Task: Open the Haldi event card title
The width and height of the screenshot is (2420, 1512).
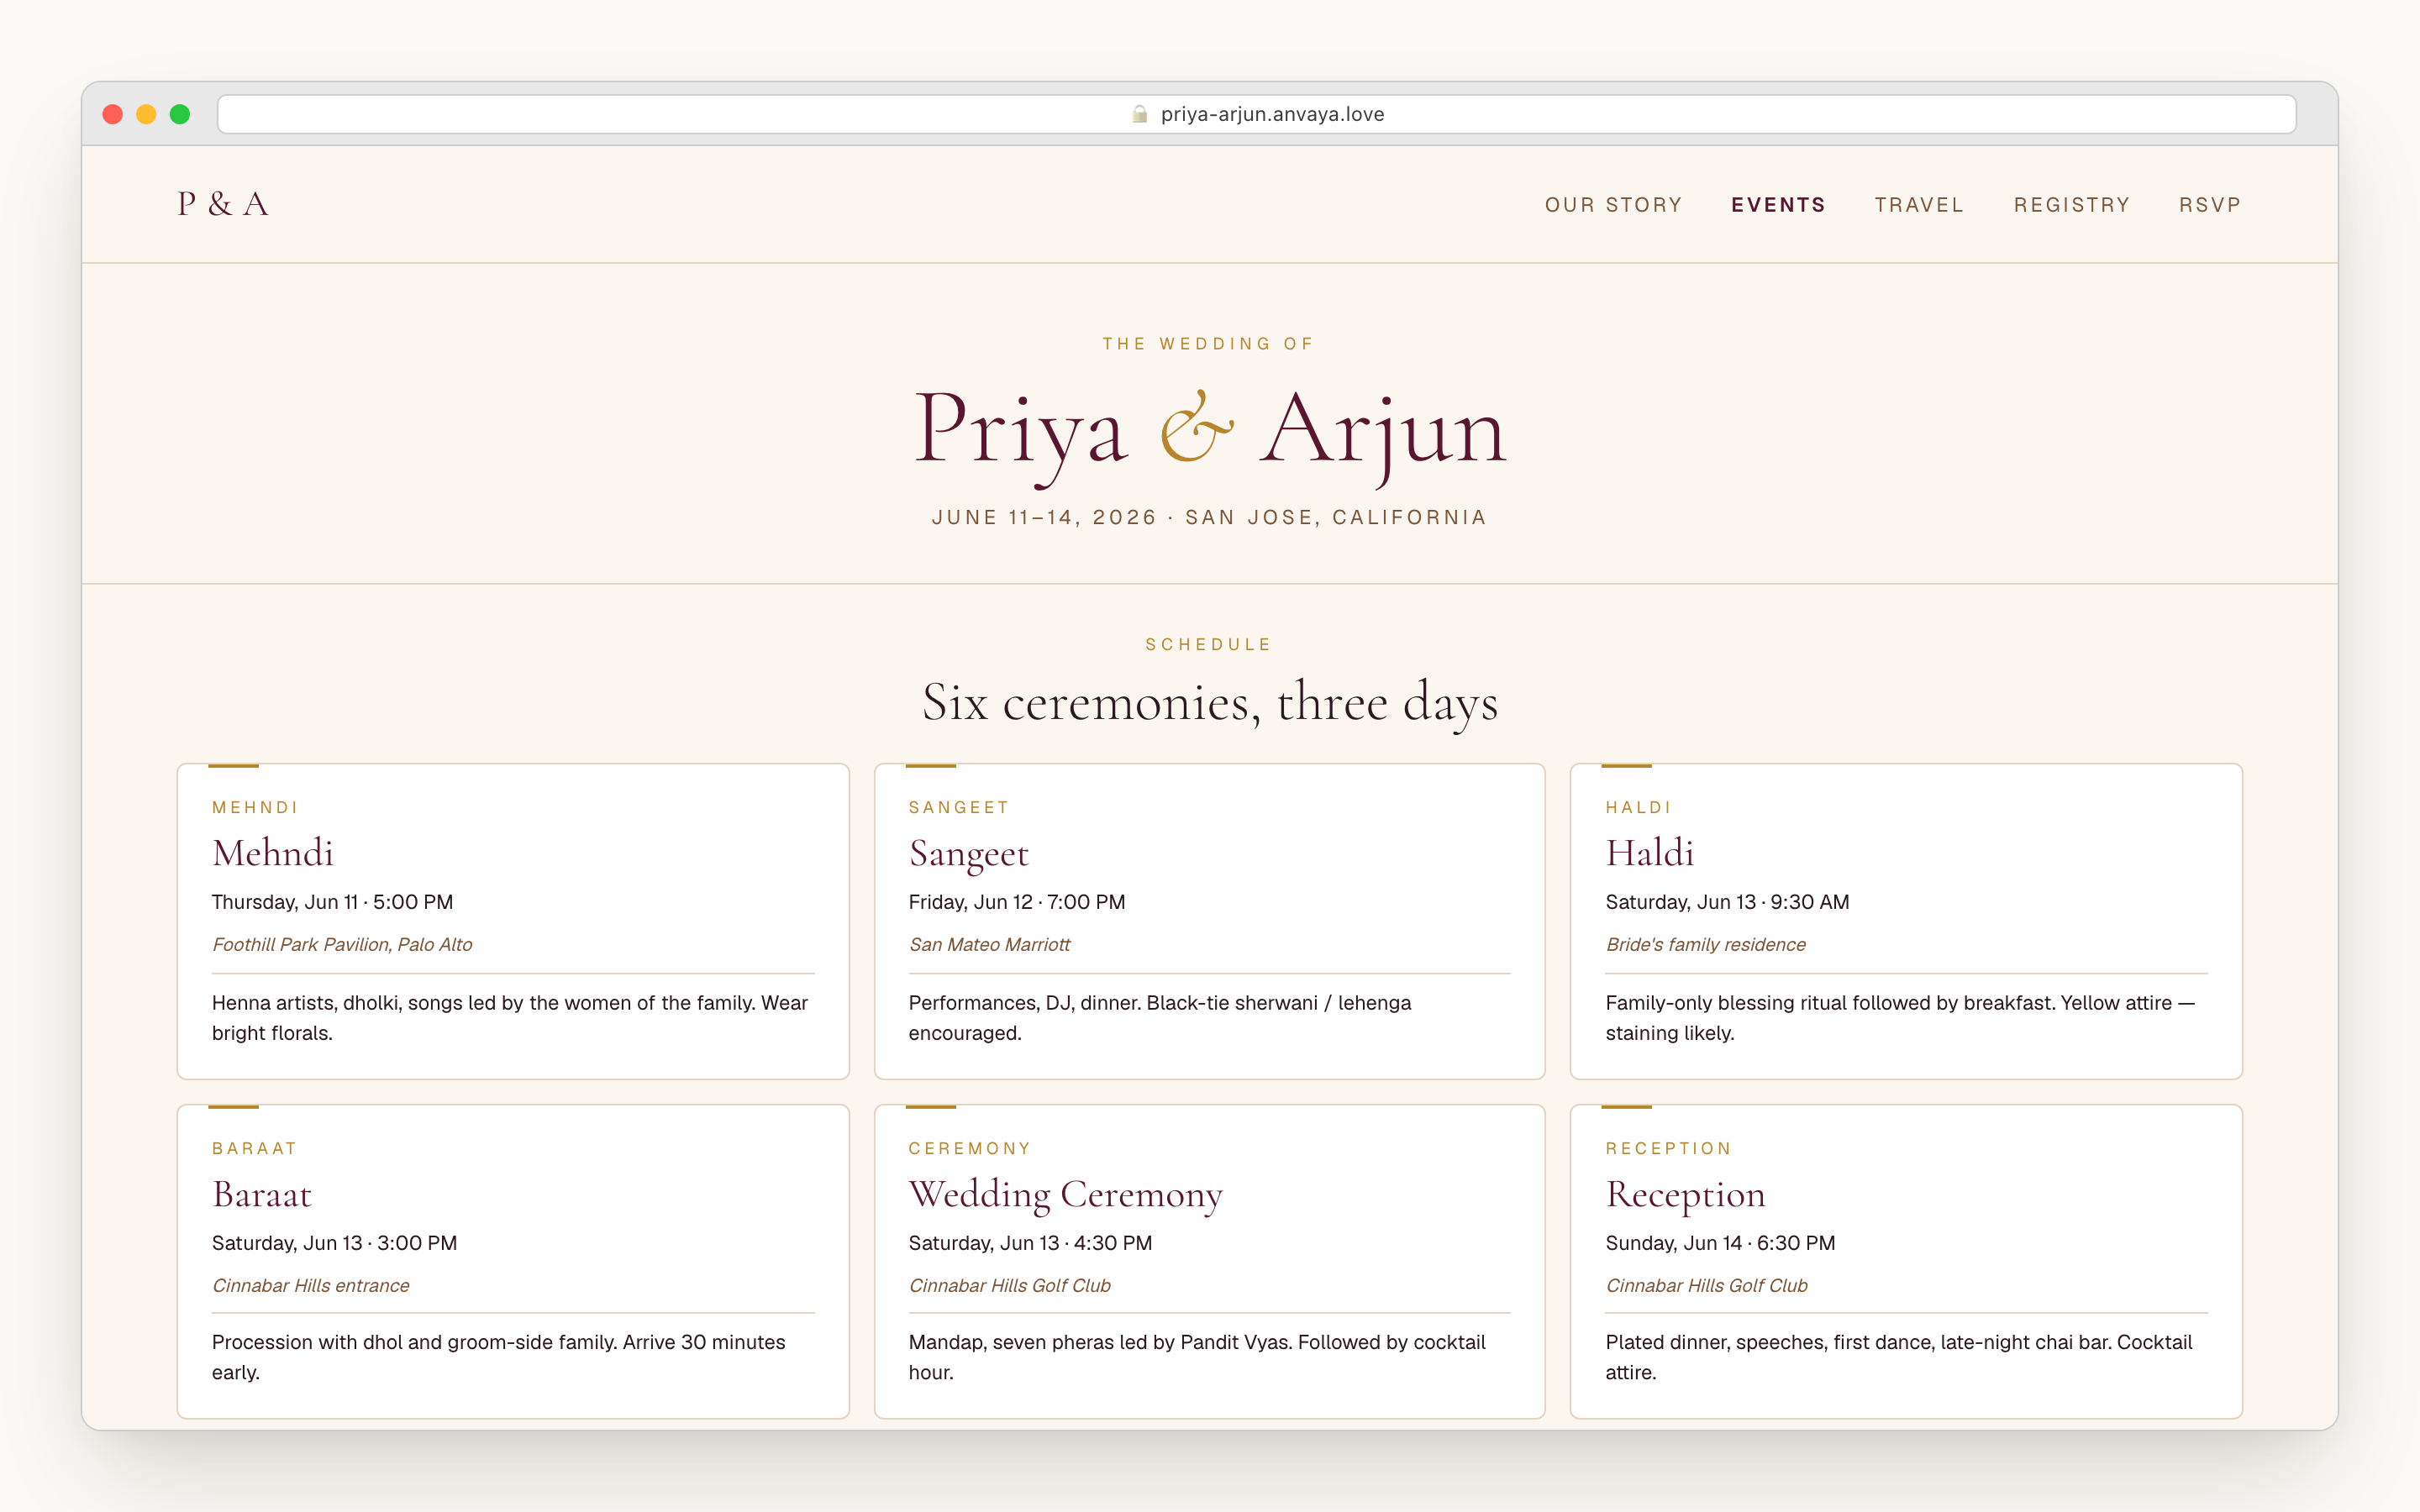Action: tap(1649, 853)
